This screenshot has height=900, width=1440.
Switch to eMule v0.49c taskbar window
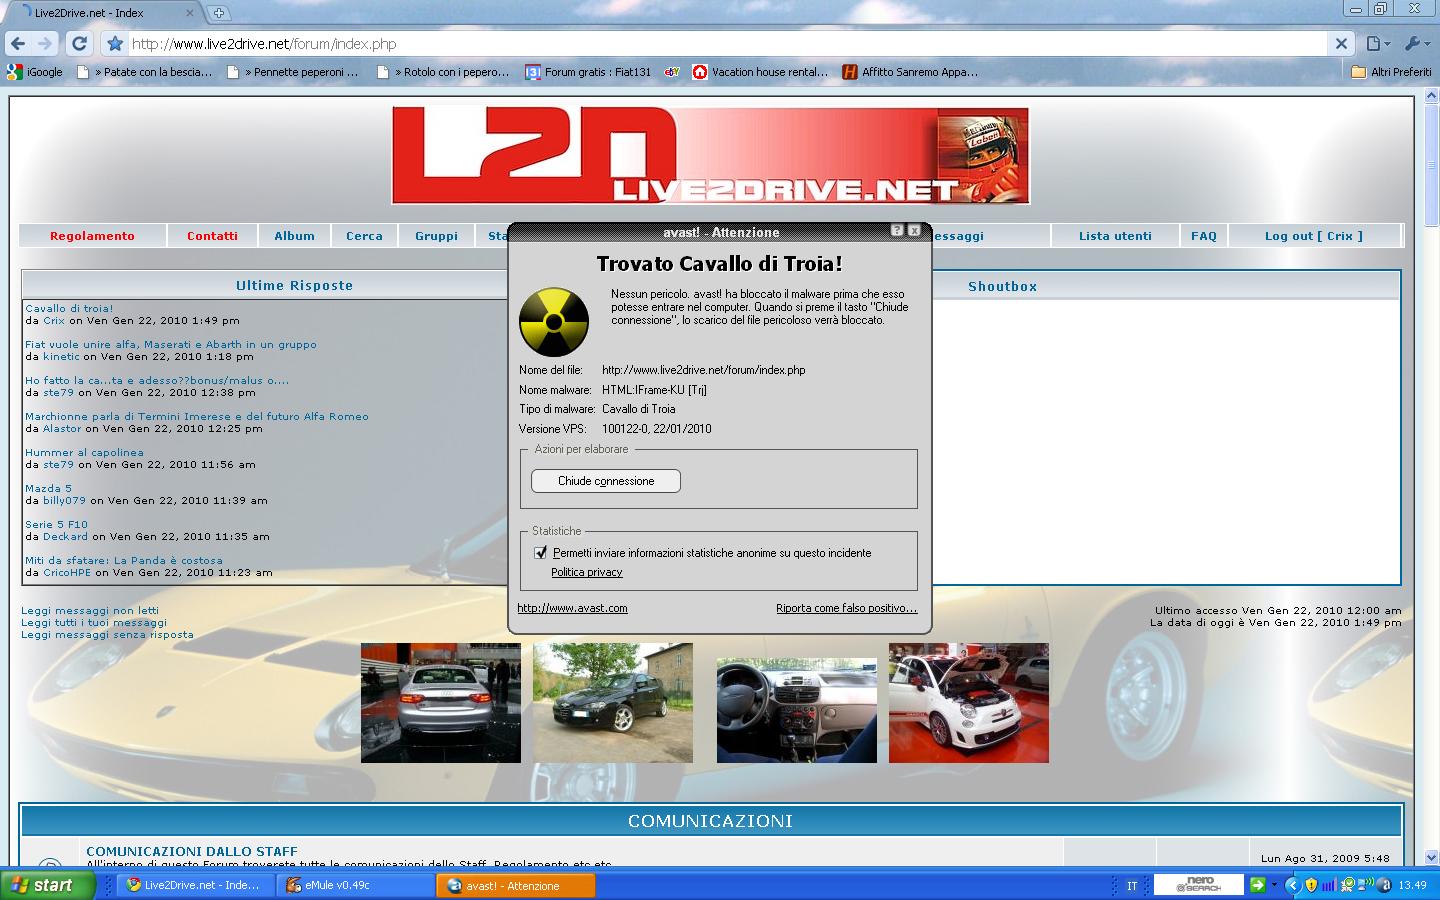coord(355,885)
